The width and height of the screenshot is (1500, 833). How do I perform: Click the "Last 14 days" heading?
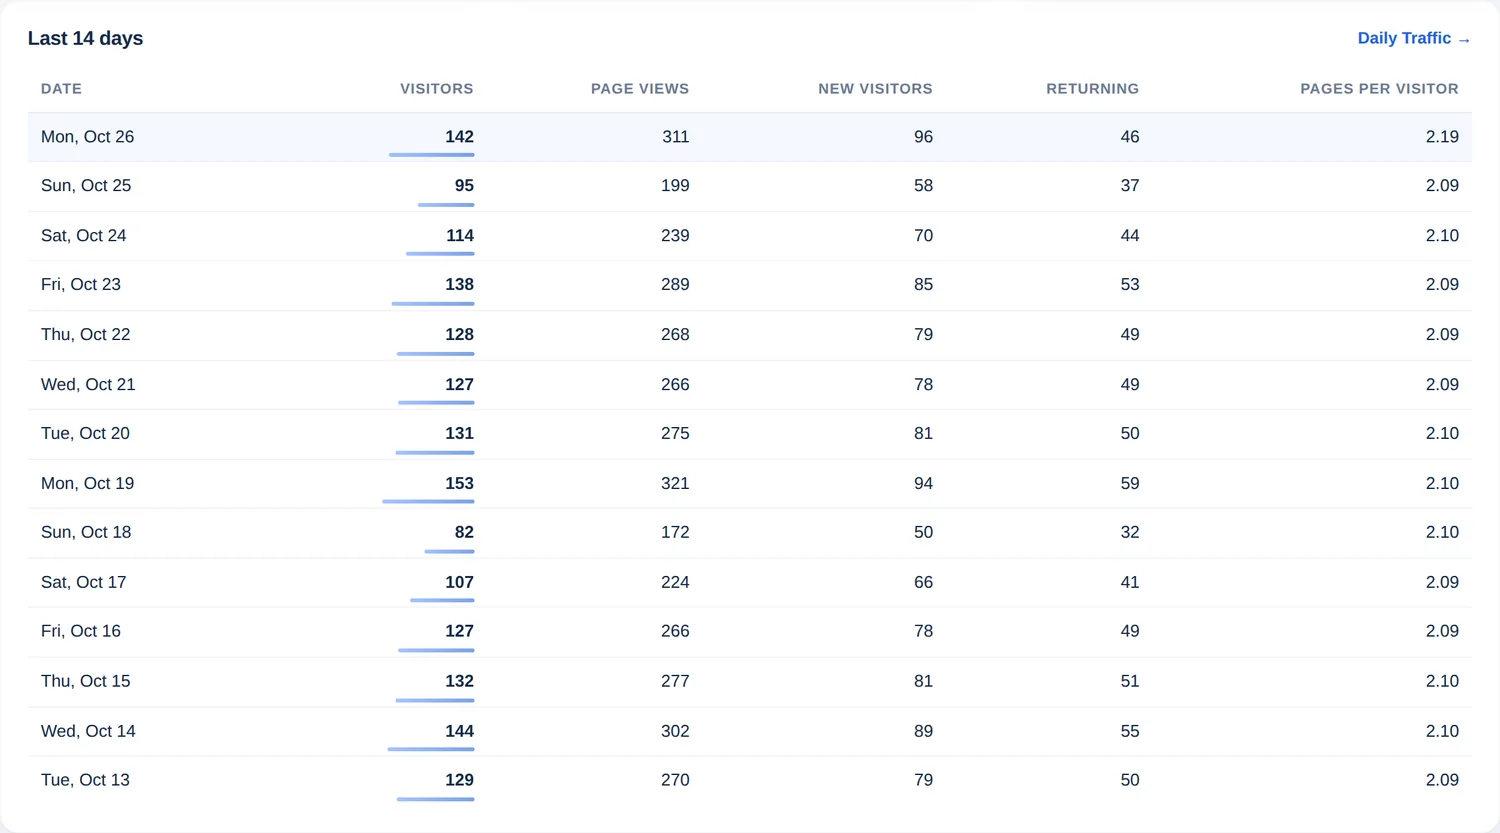pos(85,38)
